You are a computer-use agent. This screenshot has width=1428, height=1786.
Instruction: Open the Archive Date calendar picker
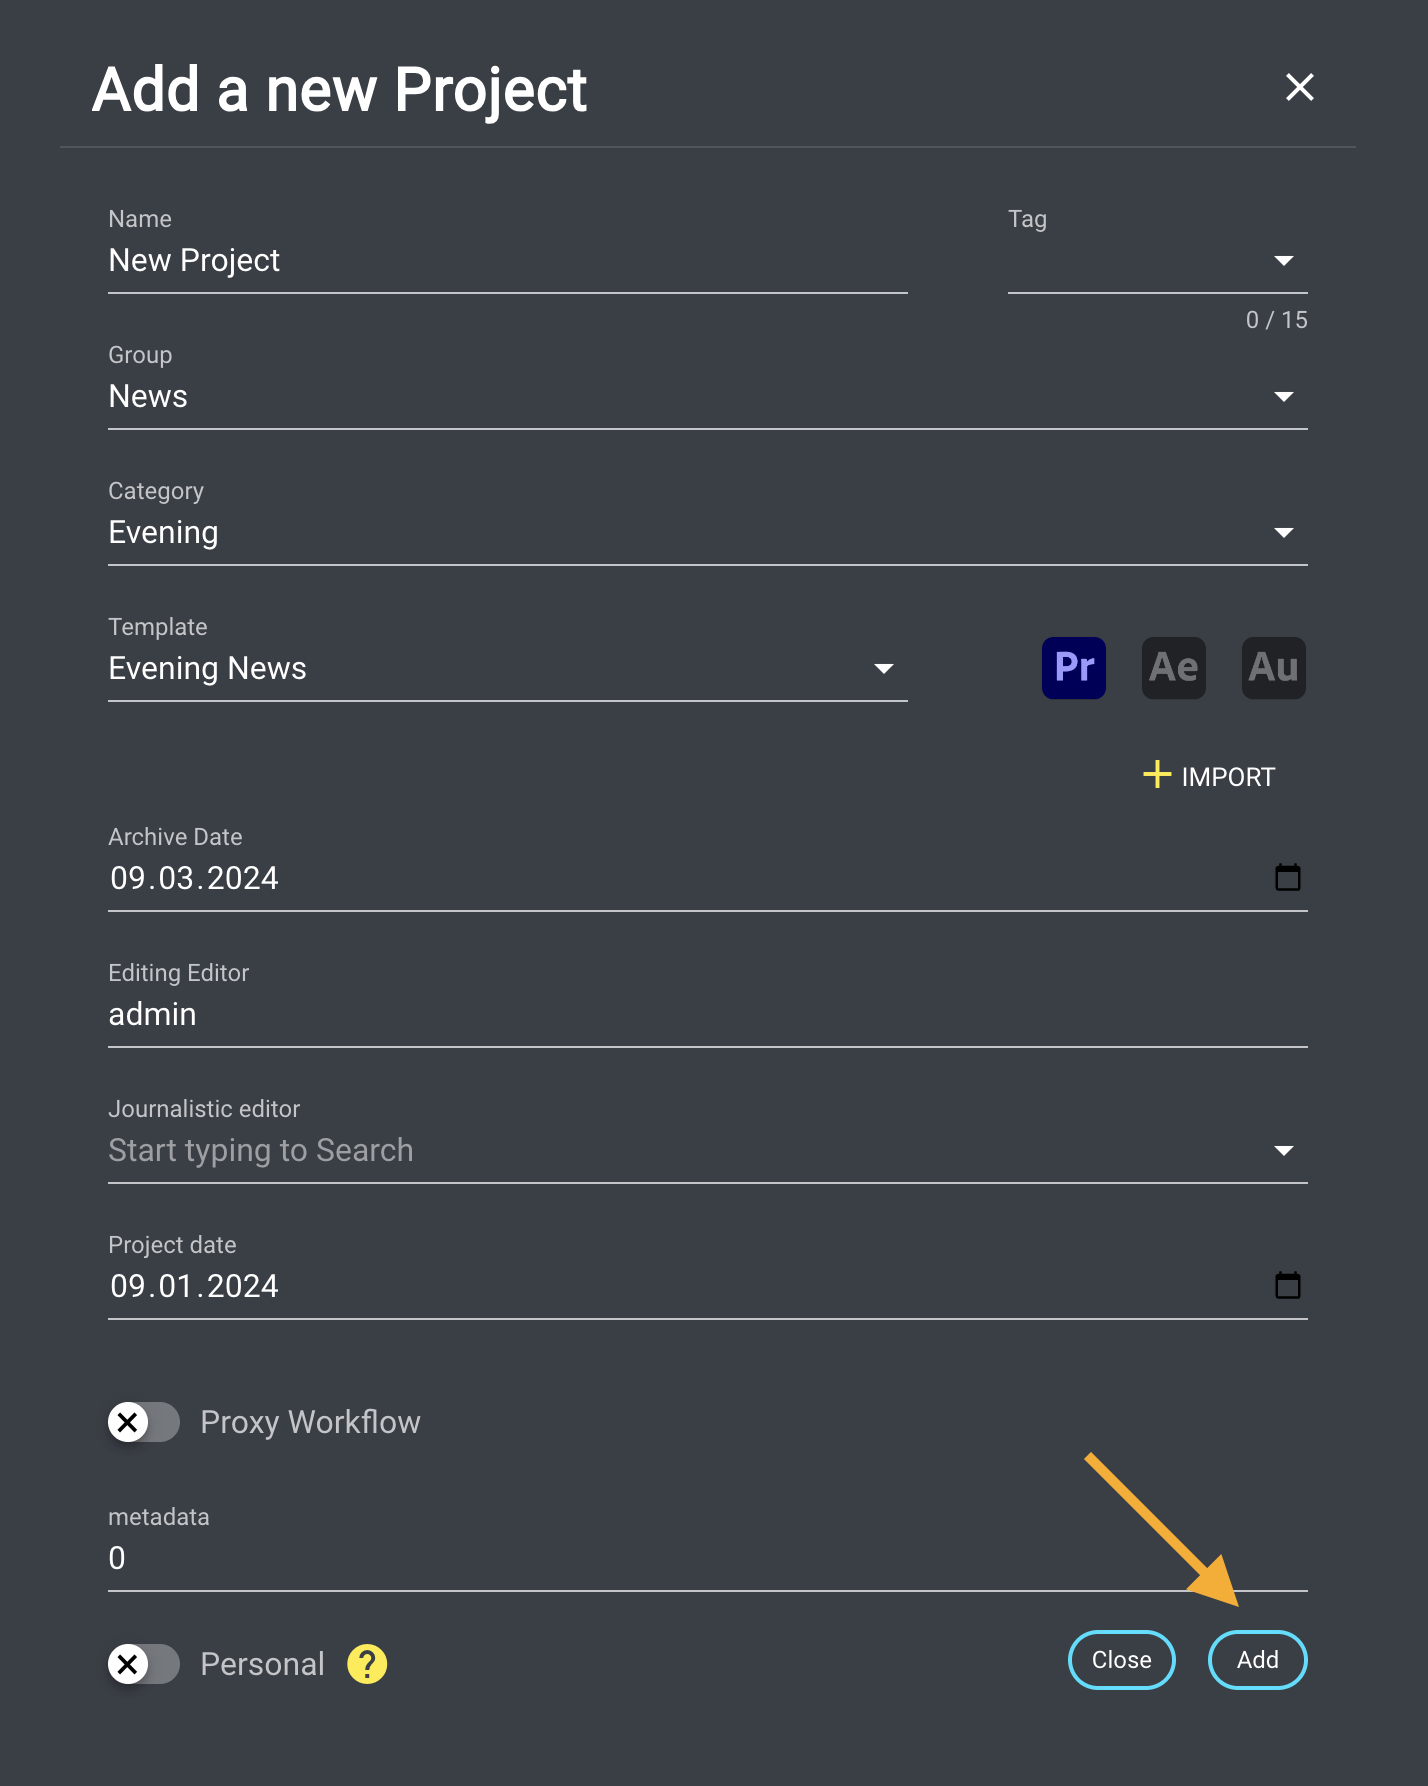point(1287,877)
